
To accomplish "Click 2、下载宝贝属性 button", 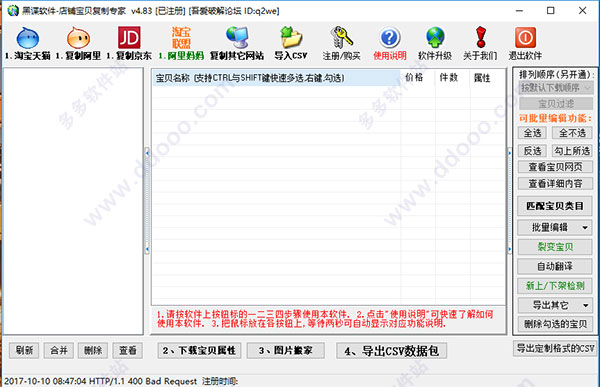I will pyautogui.click(x=199, y=350).
